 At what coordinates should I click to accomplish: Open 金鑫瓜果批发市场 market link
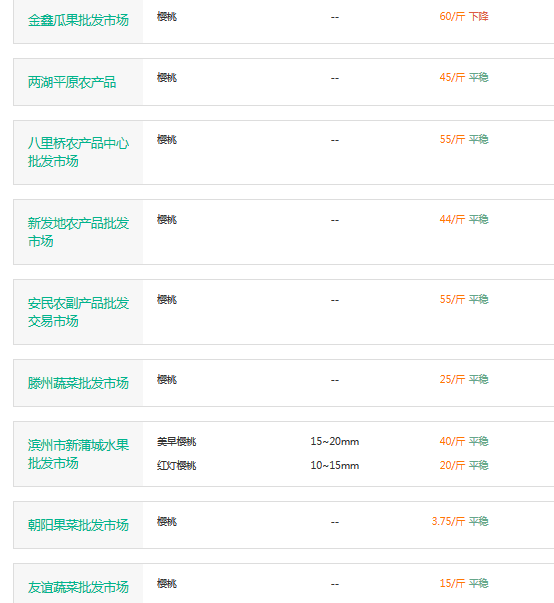(78, 20)
